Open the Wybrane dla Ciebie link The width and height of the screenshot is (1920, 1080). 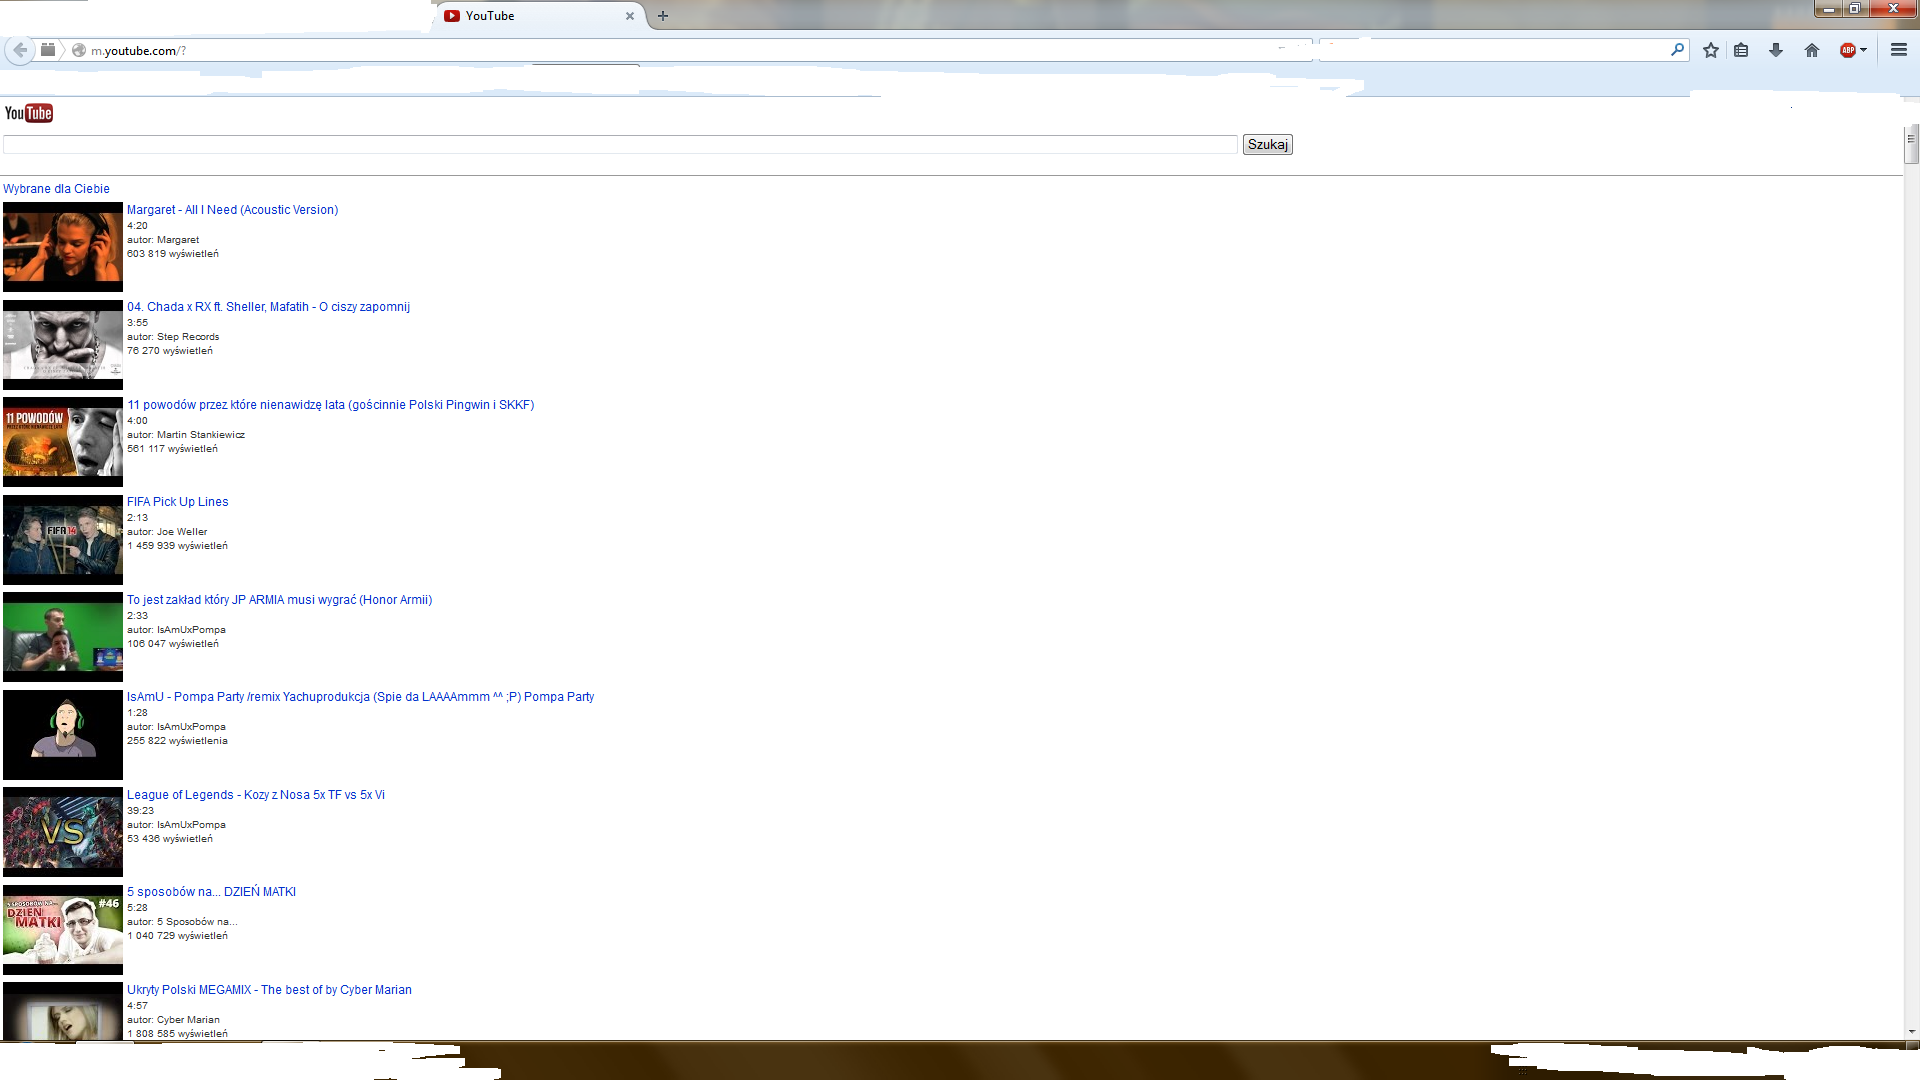[x=56, y=189]
